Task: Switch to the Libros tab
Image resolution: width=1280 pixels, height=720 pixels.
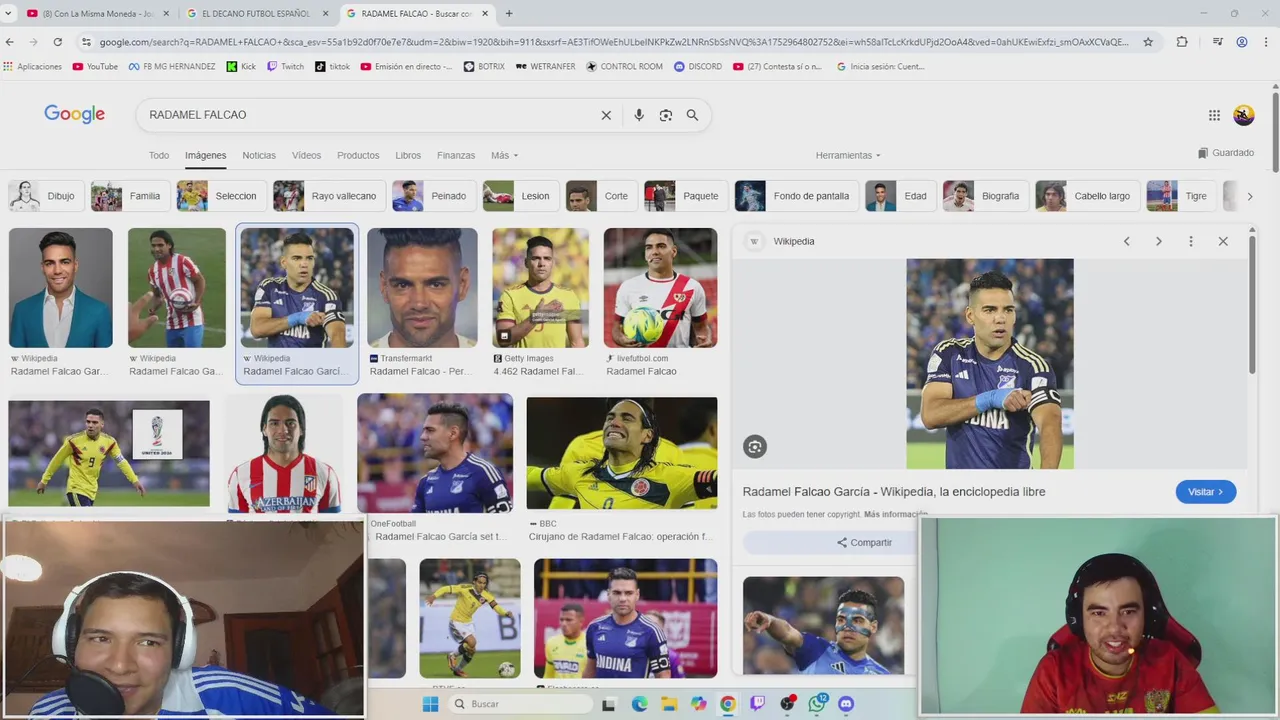Action: pyautogui.click(x=408, y=155)
